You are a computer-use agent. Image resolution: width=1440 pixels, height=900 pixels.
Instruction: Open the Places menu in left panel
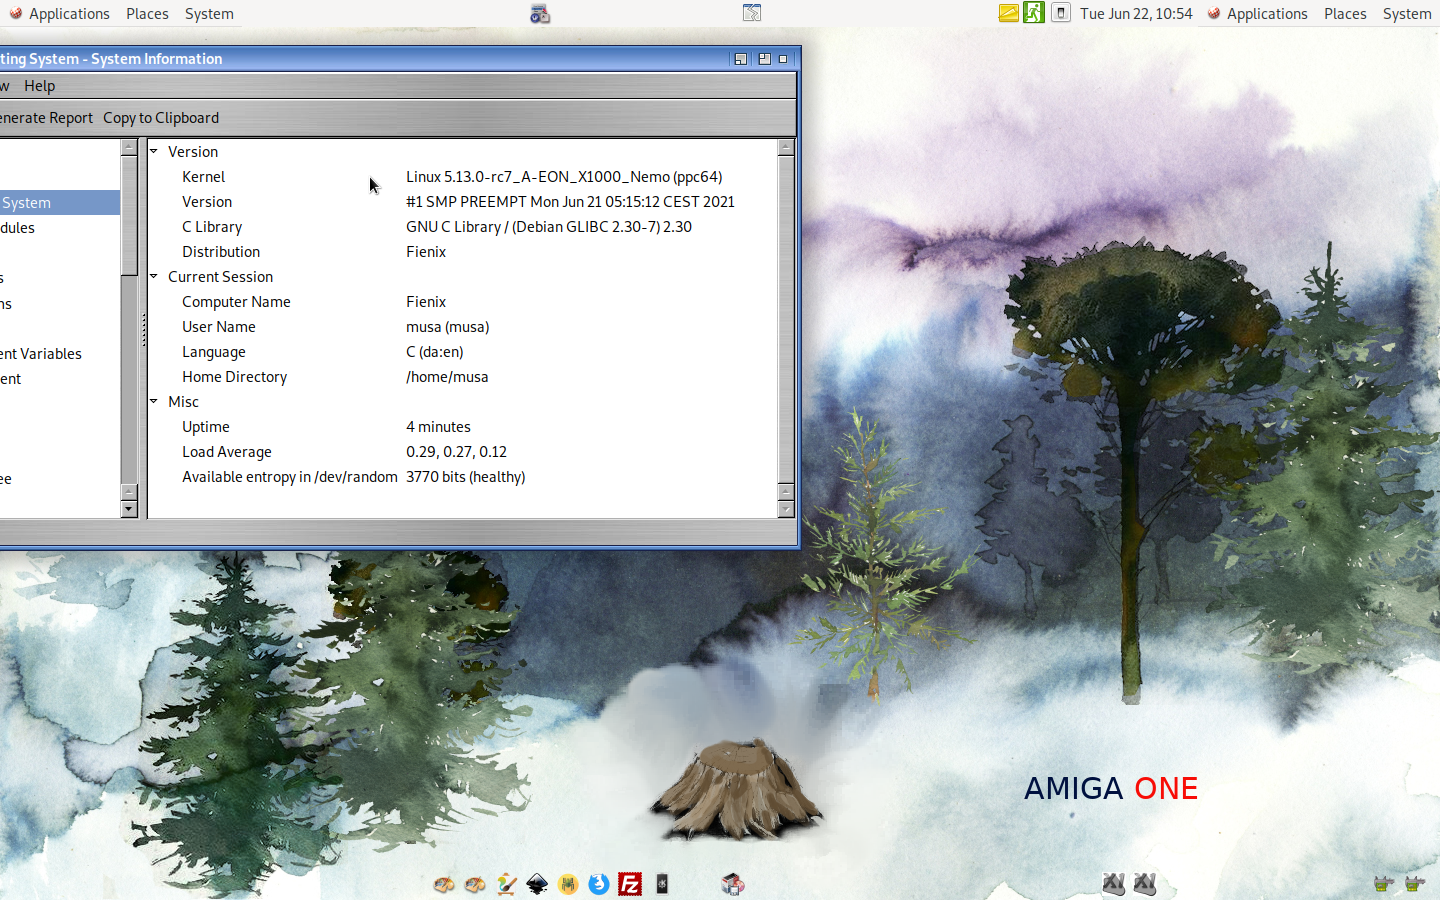pyautogui.click(x=147, y=14)
